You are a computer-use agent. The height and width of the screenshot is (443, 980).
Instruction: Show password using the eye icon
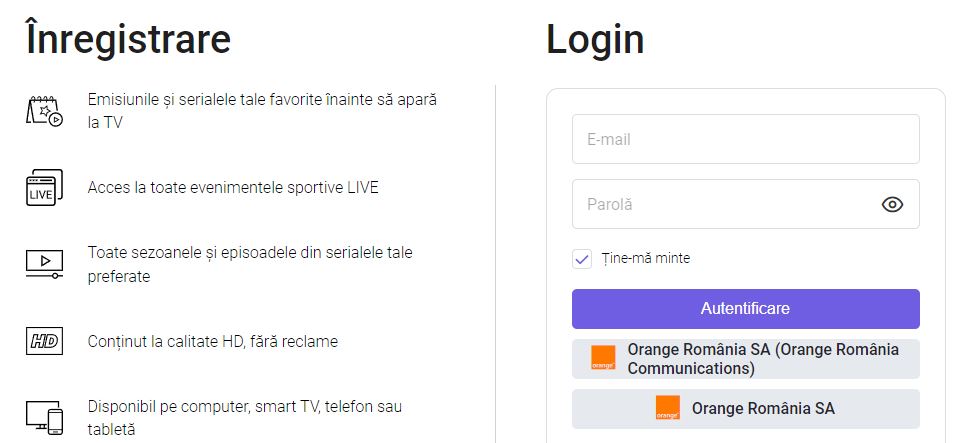tap(892, 205)
